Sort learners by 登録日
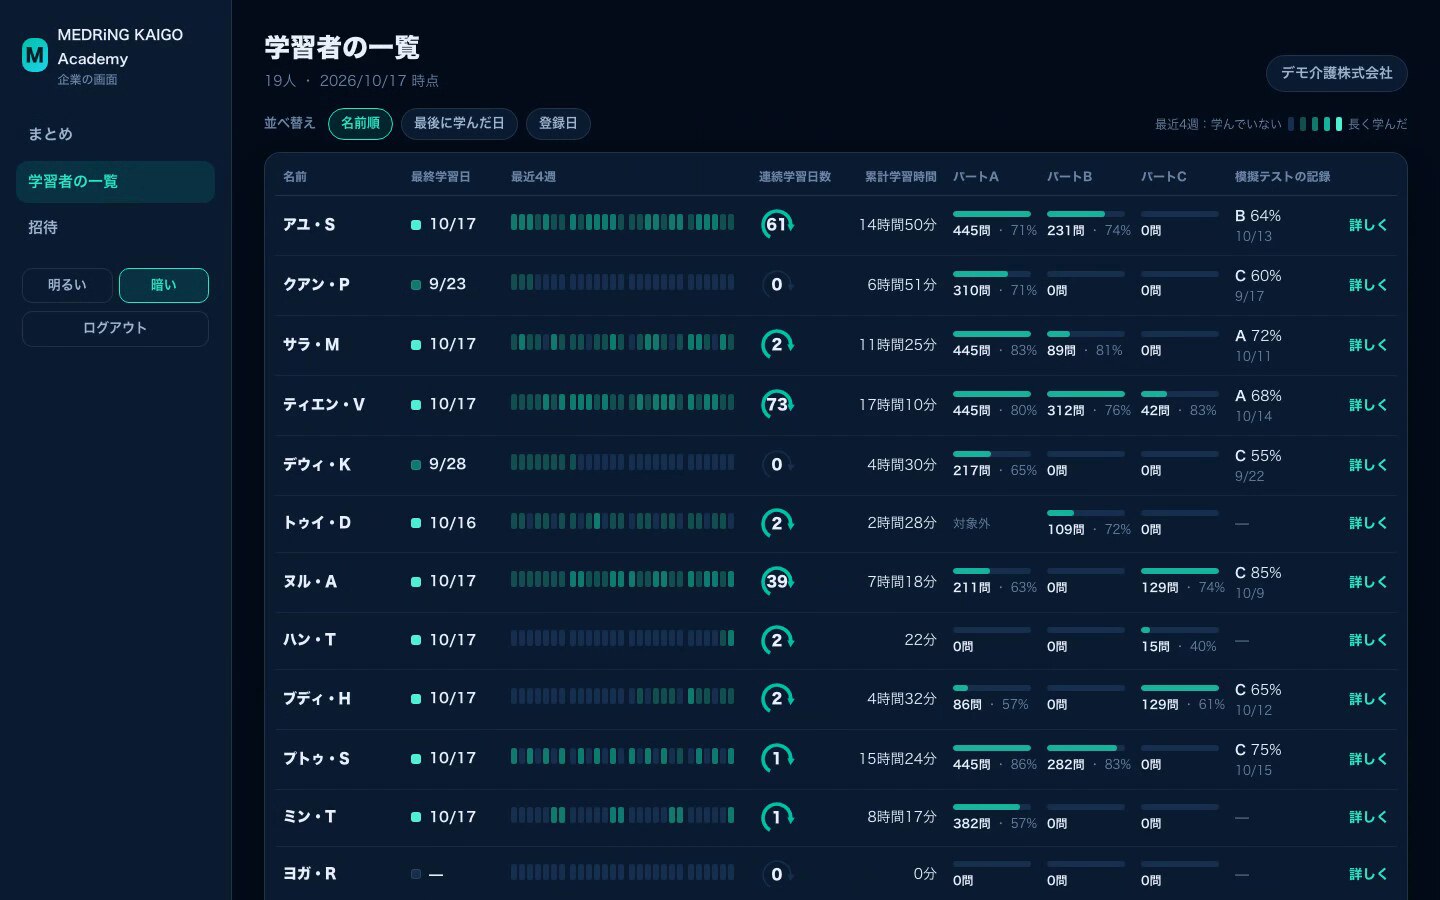Viewport: 1440px width, 900px height. (x=558, y=123)
